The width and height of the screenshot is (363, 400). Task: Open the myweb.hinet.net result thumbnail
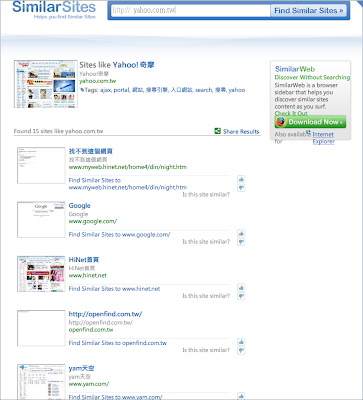point(41,165)
